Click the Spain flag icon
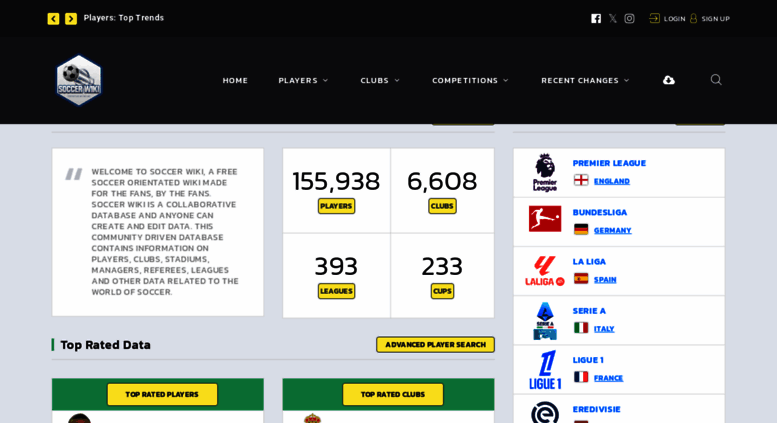The image size is (777, 423). (x=581, y=279)
